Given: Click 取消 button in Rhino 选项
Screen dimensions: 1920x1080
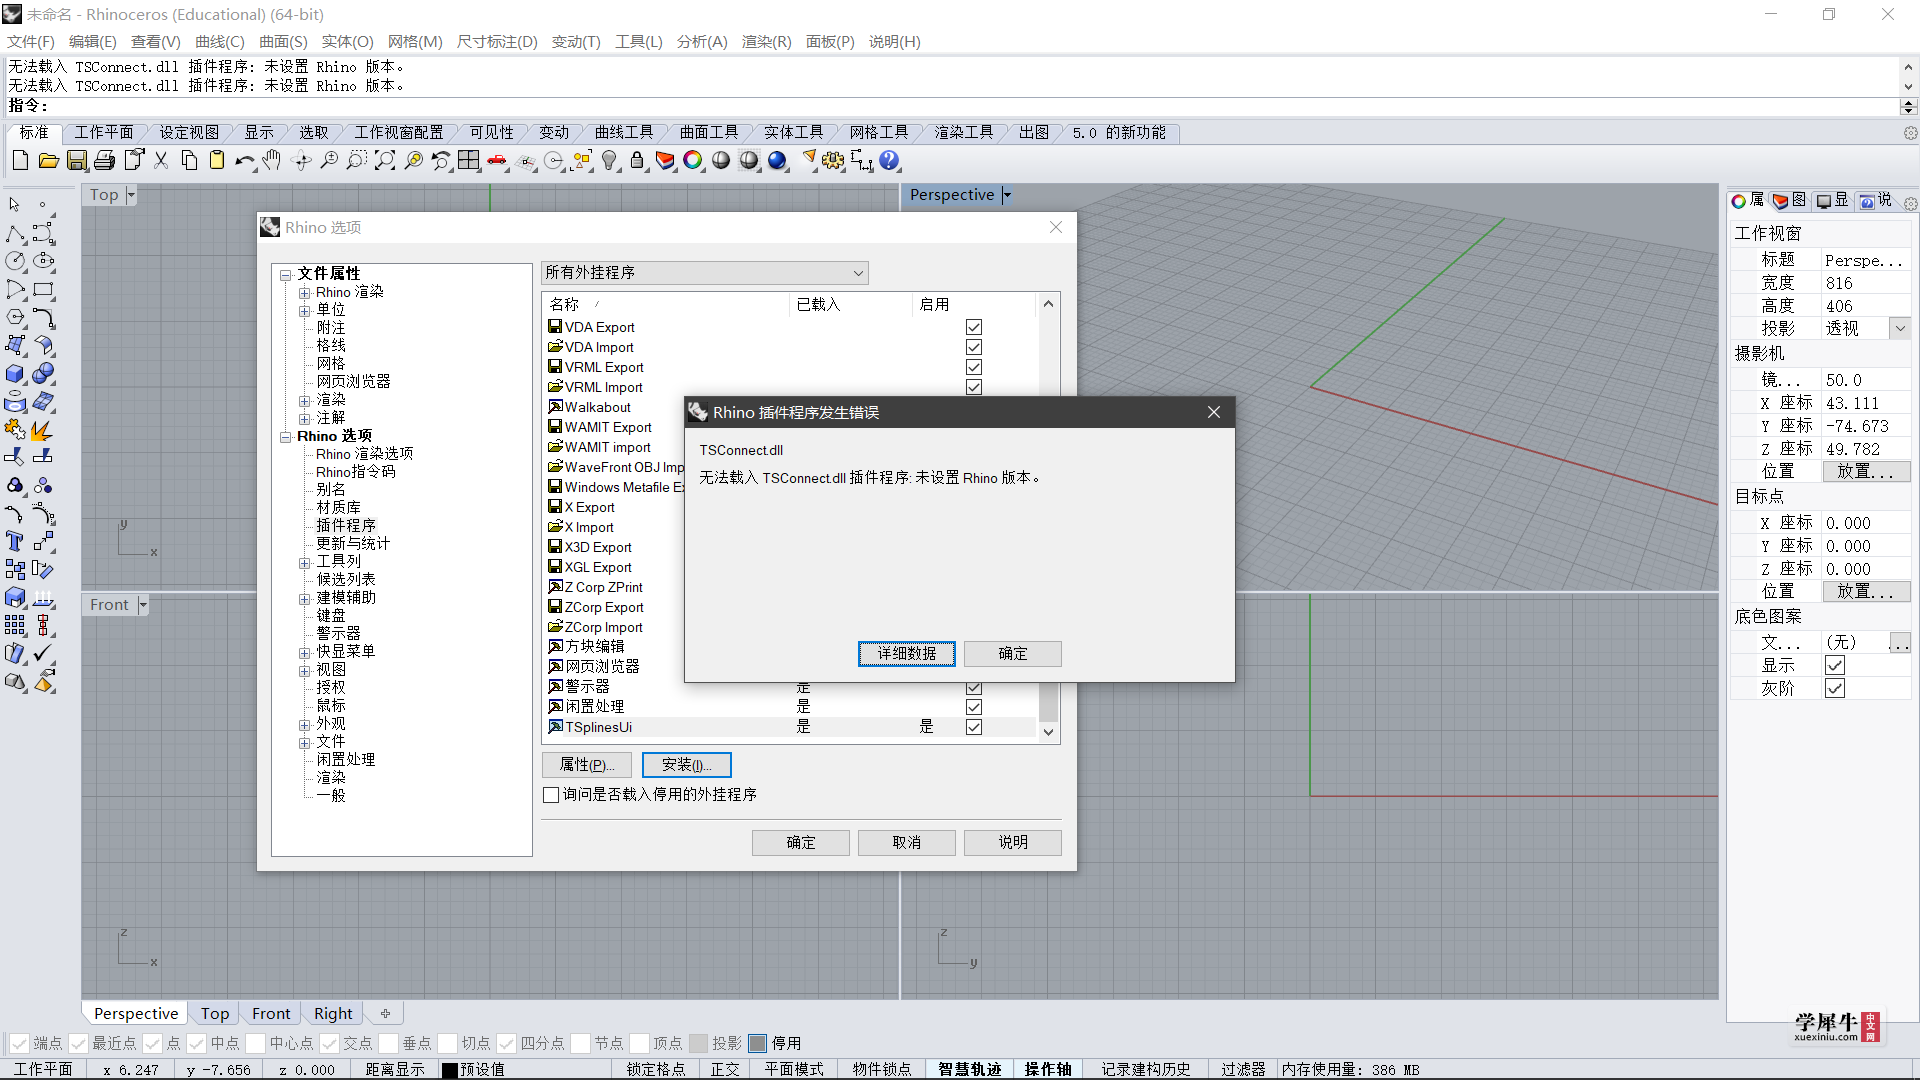Looking at the screenshot, I should (907, 843).
